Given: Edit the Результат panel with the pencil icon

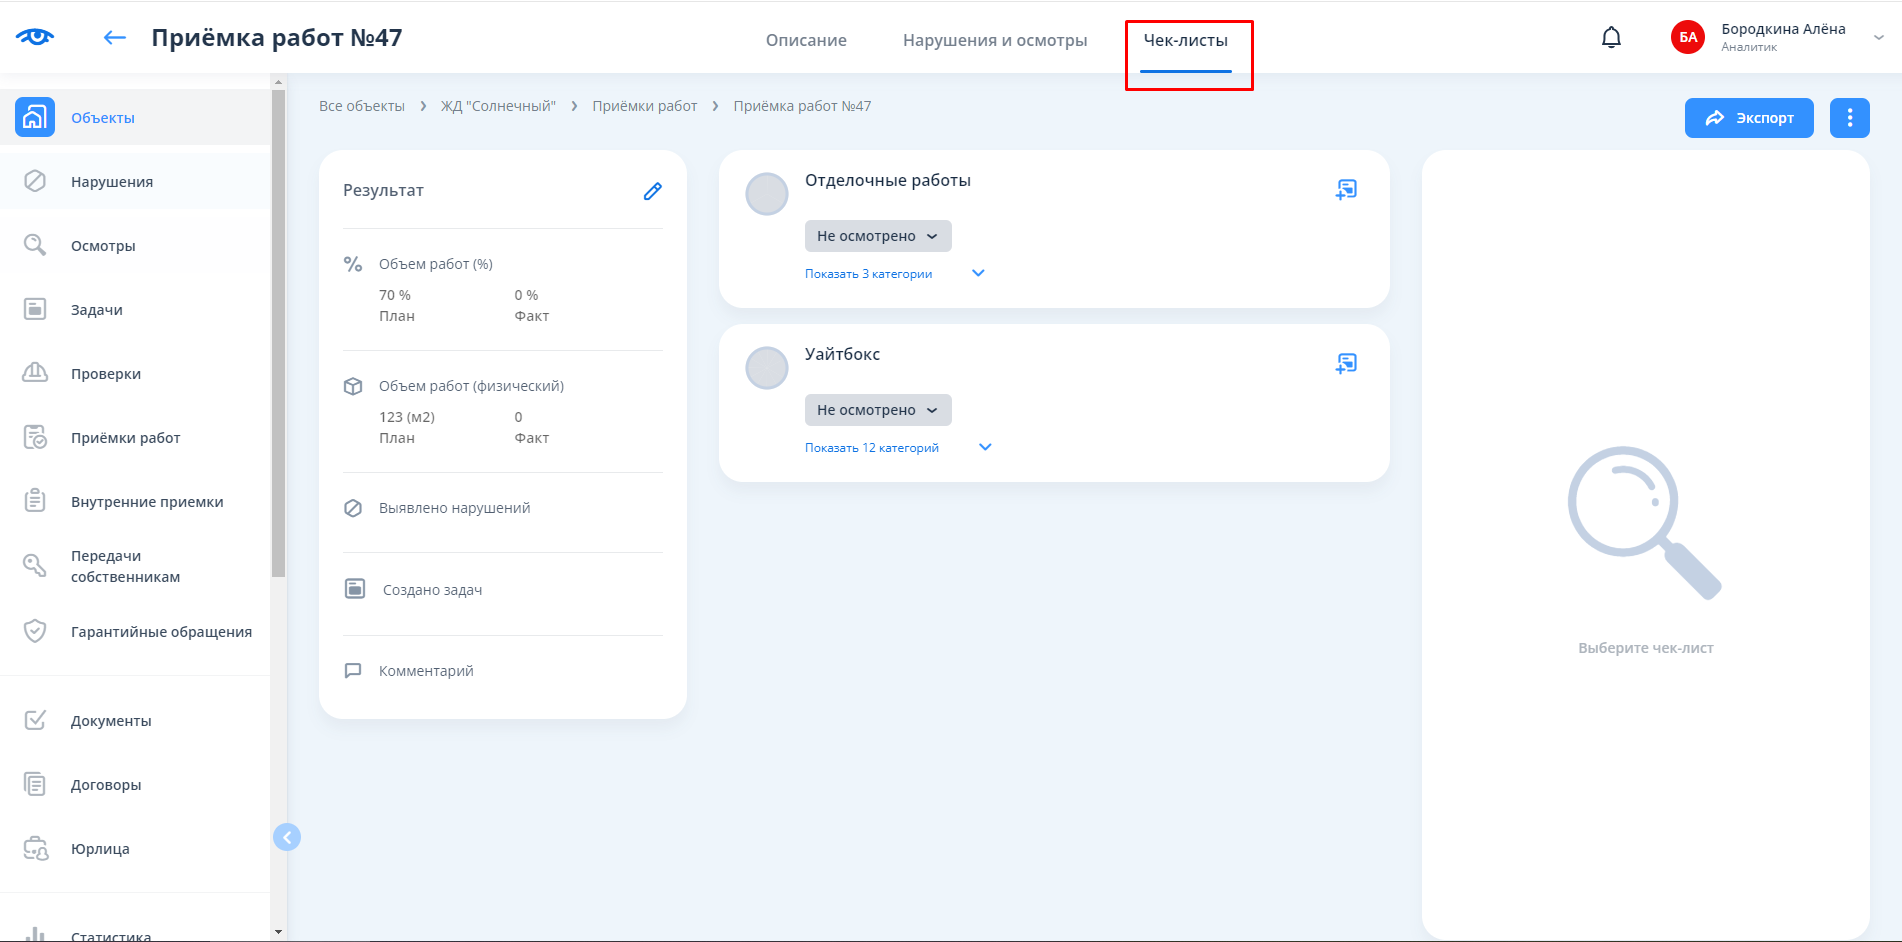Looking at the screenshot, I should pos(652,191).
